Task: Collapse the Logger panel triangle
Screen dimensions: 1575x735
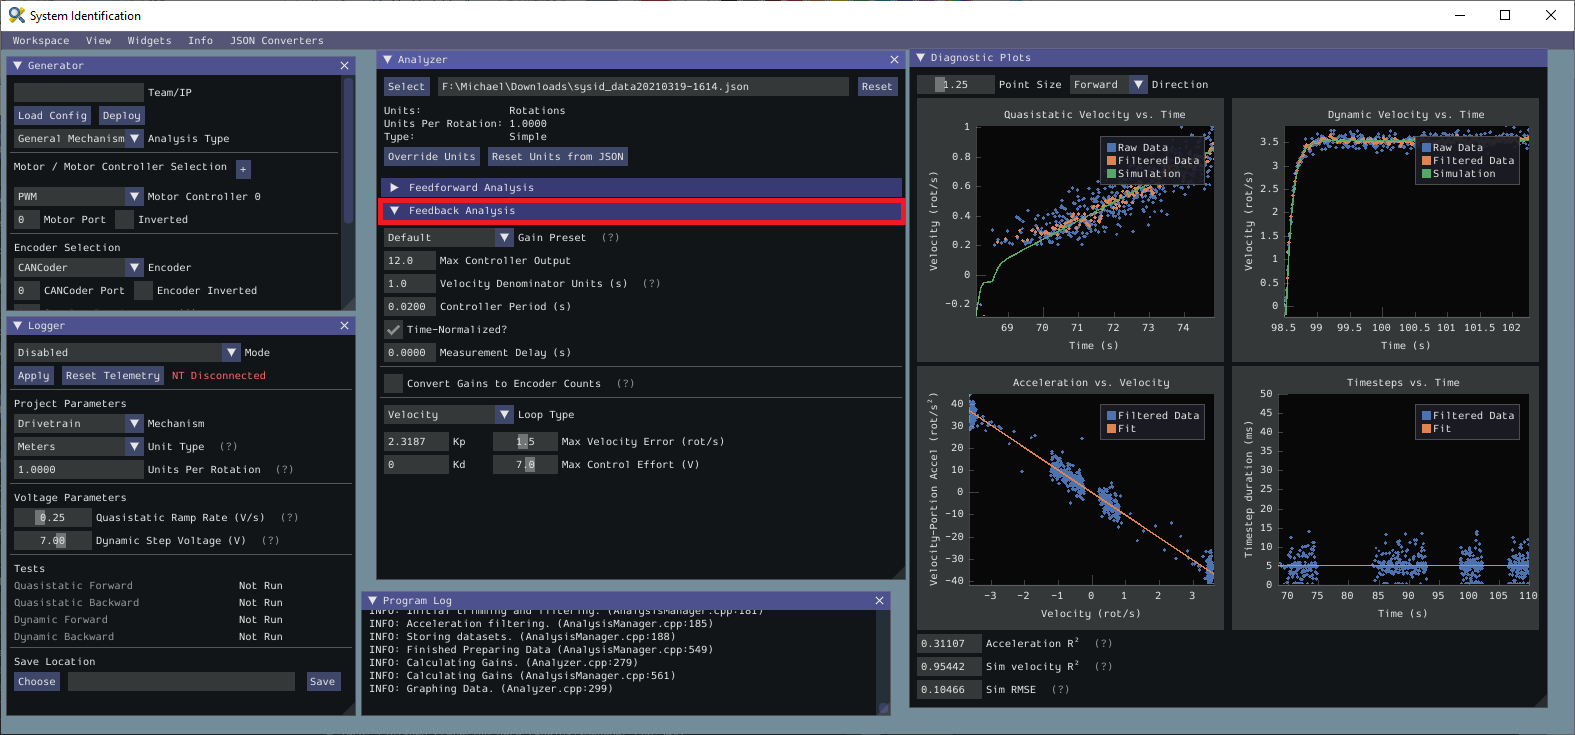Action: (x=17, y=326)
